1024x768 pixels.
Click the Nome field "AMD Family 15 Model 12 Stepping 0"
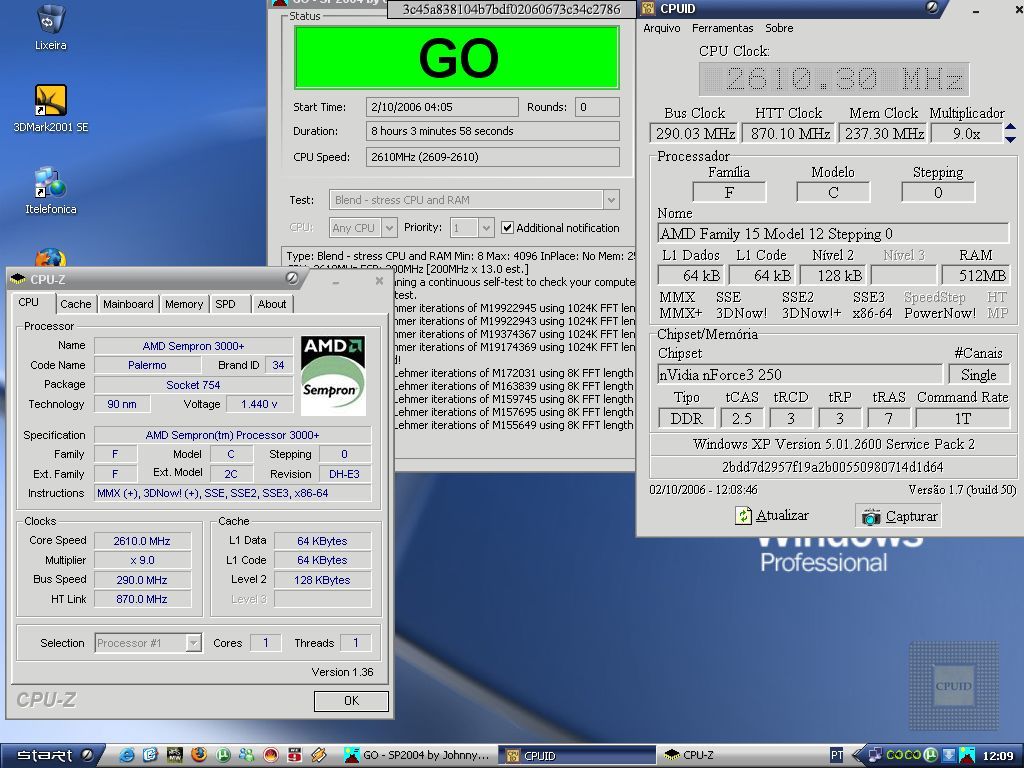pos(833,234)
